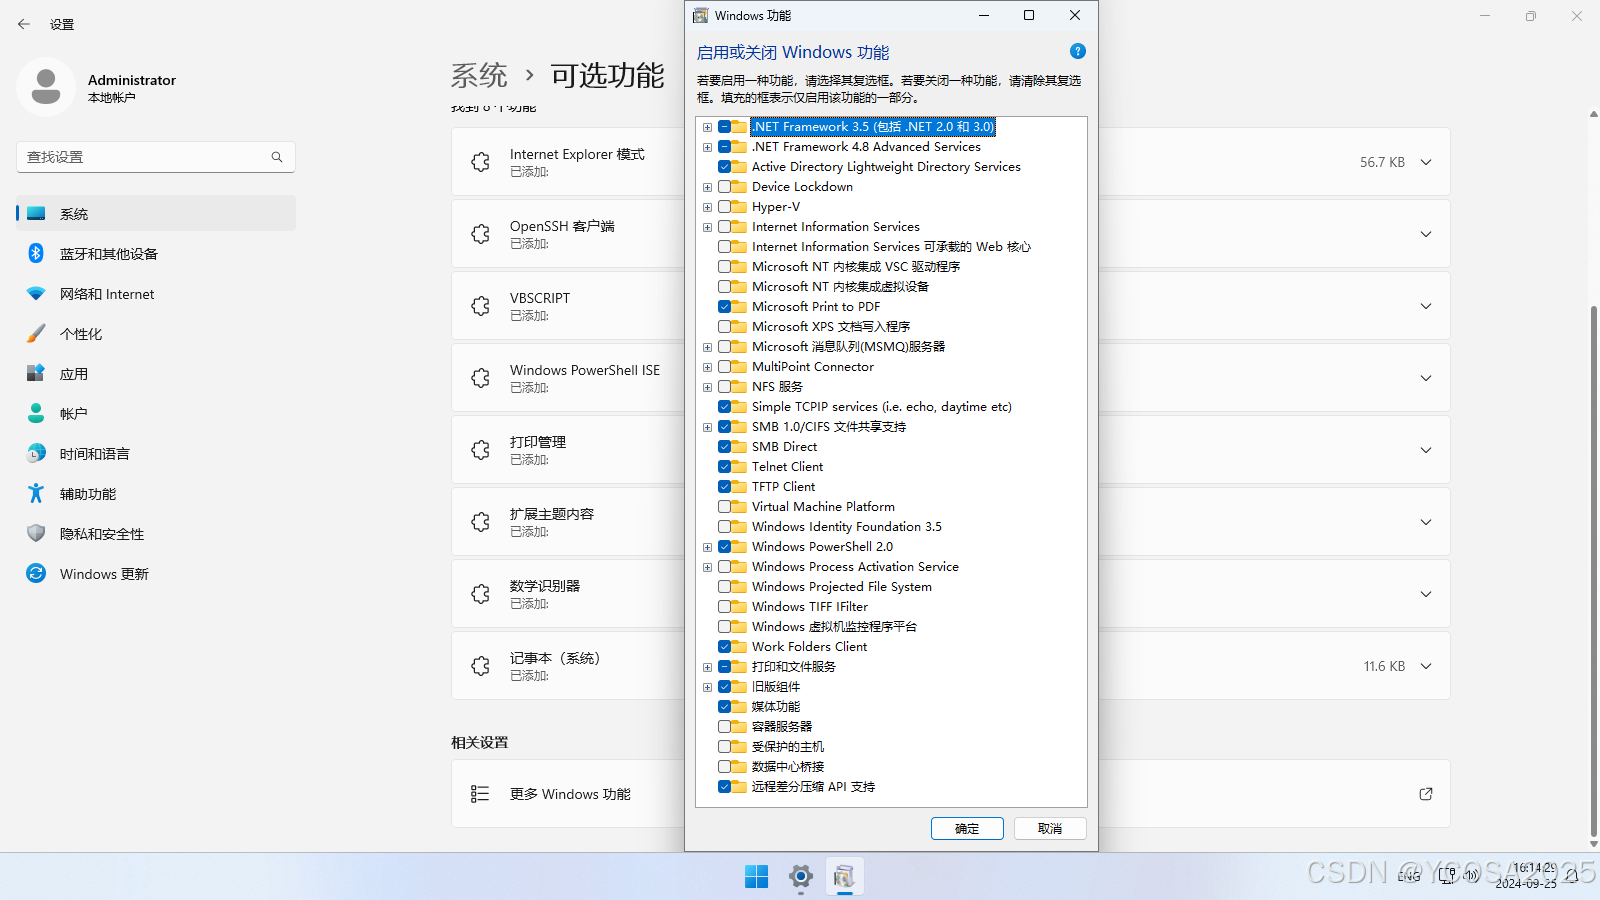This screenshot has height=900, width=1600.
Task: Click the gear icon beside Internet Explorer 模式
Action: pos(480,162)
